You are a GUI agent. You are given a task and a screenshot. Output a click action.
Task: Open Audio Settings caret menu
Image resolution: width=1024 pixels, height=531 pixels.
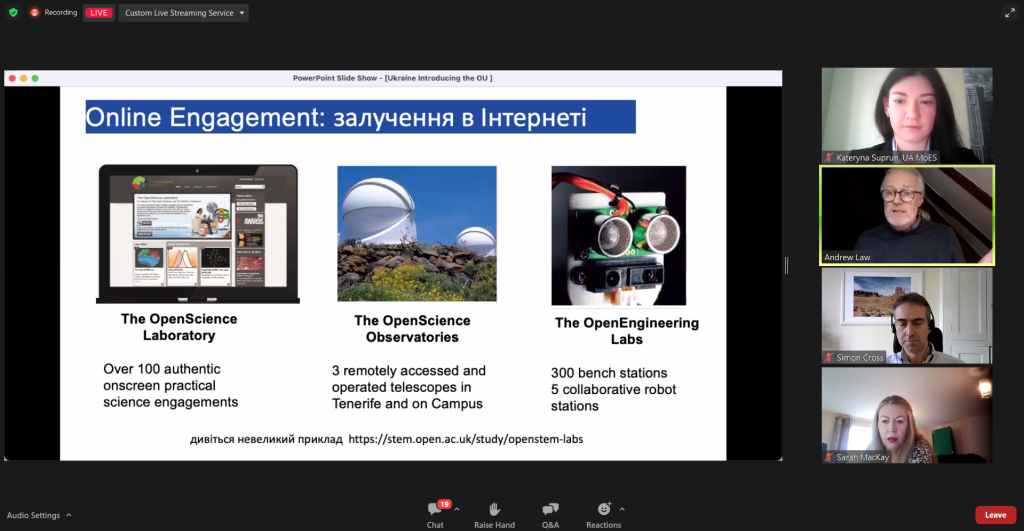[x=69, y=515]
